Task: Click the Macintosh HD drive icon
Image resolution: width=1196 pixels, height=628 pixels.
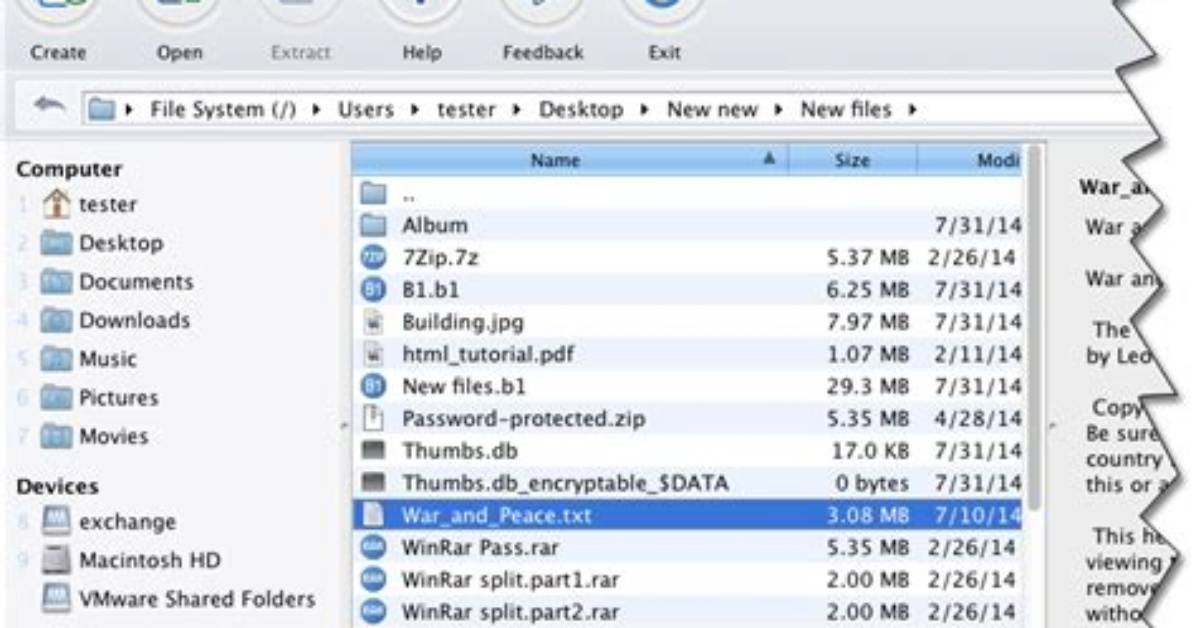Action: point(56,560)
